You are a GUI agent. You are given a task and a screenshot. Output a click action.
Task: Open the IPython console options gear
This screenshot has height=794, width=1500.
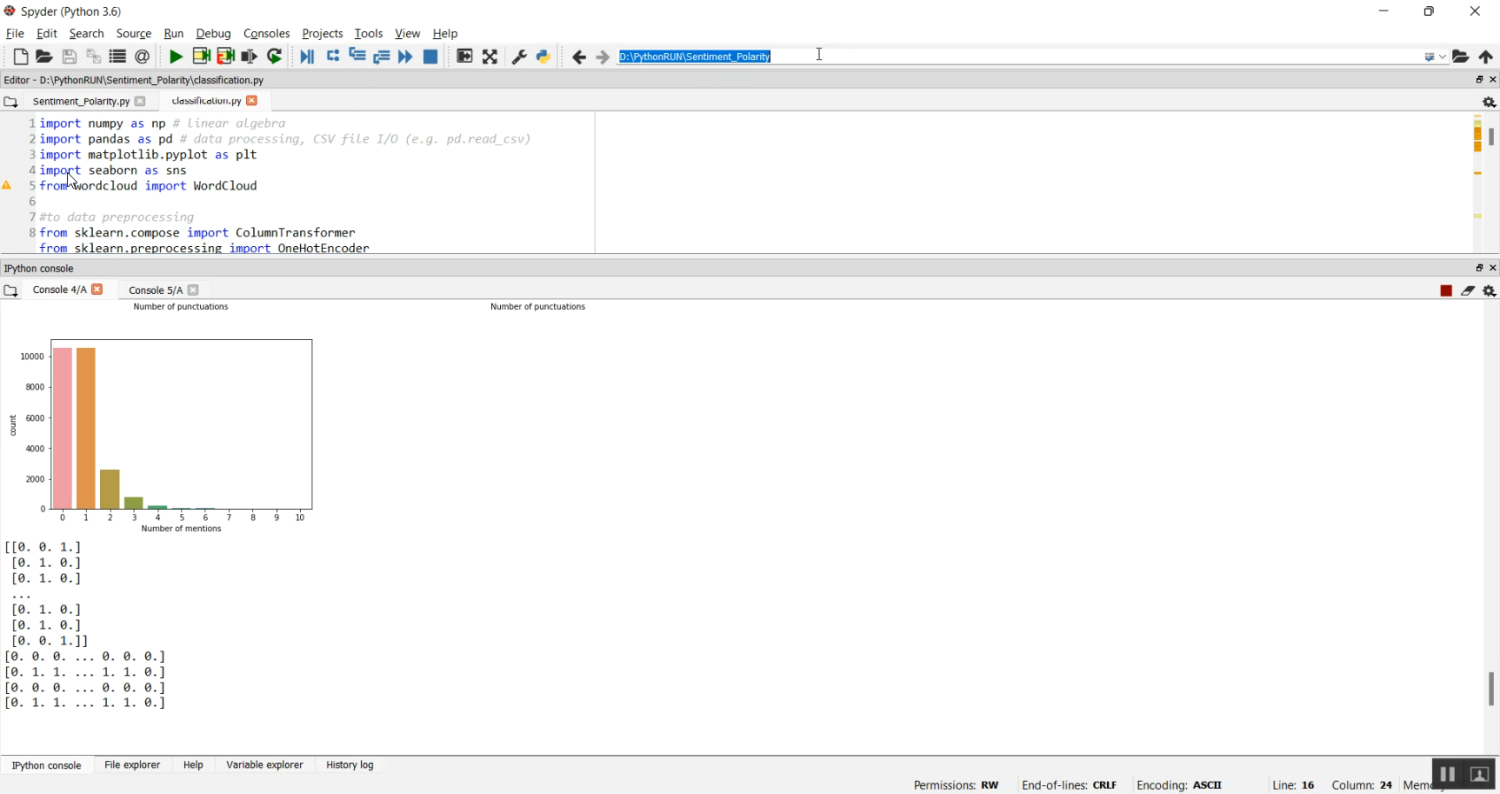pos(1489,291)
